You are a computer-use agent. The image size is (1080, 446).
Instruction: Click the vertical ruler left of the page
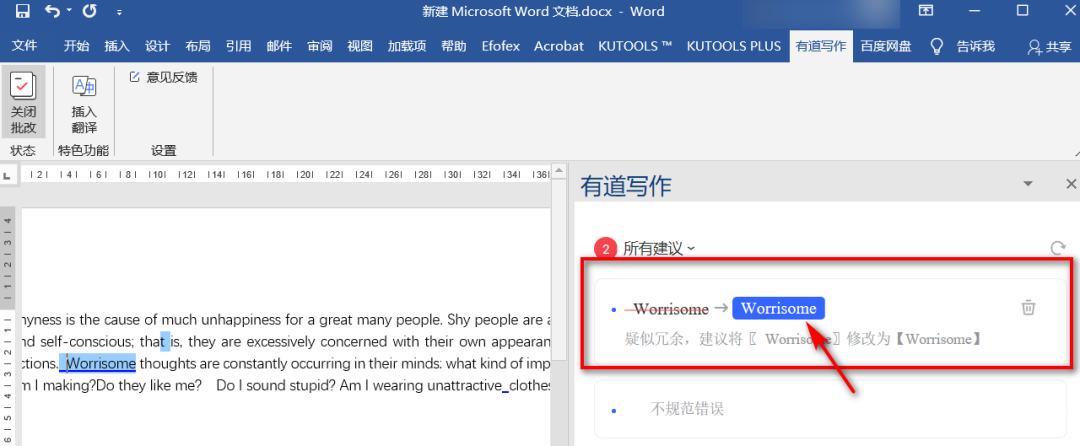8,328
